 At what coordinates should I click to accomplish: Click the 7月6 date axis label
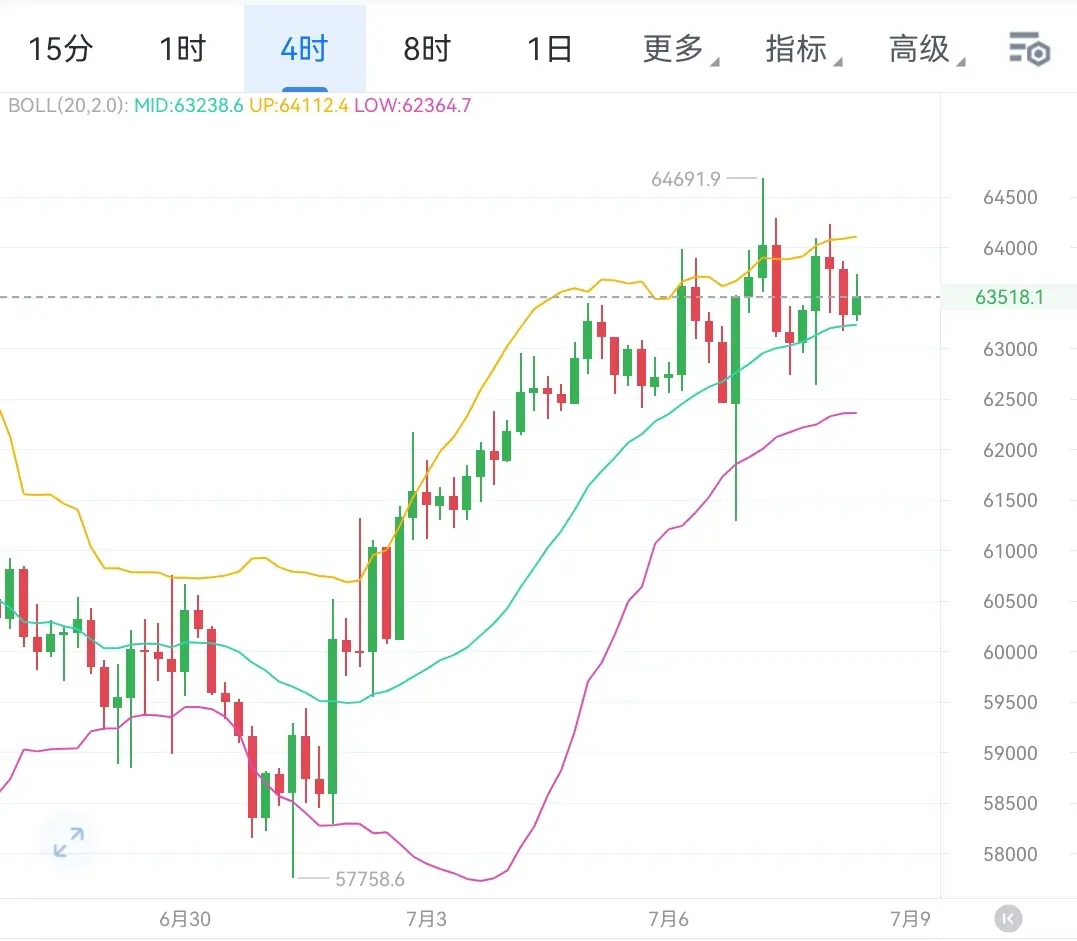(x=668, y=918)
